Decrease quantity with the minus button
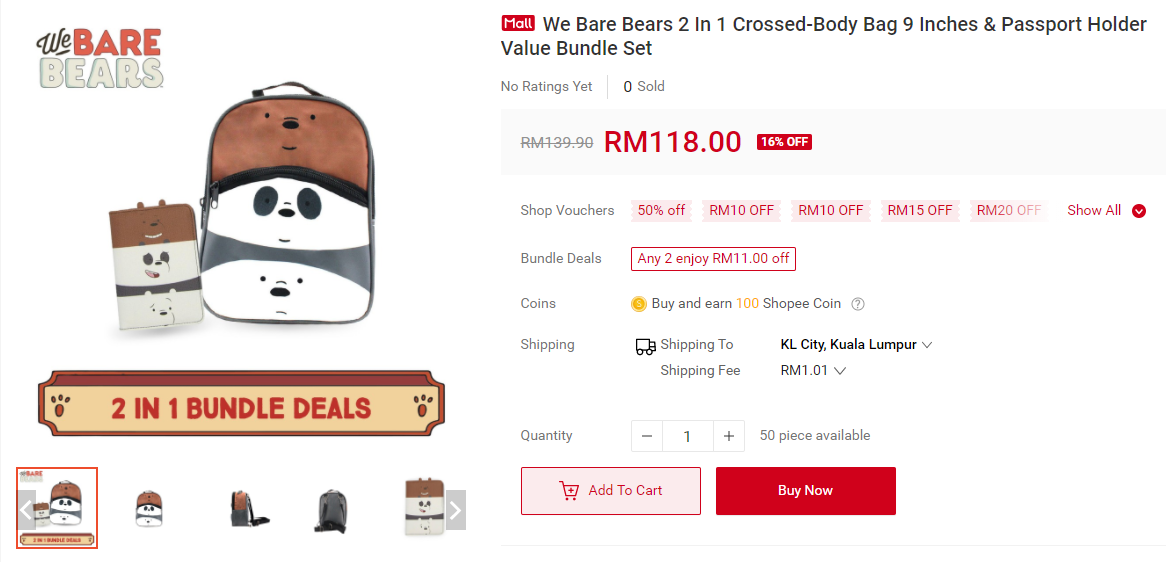 click(647, 436)
